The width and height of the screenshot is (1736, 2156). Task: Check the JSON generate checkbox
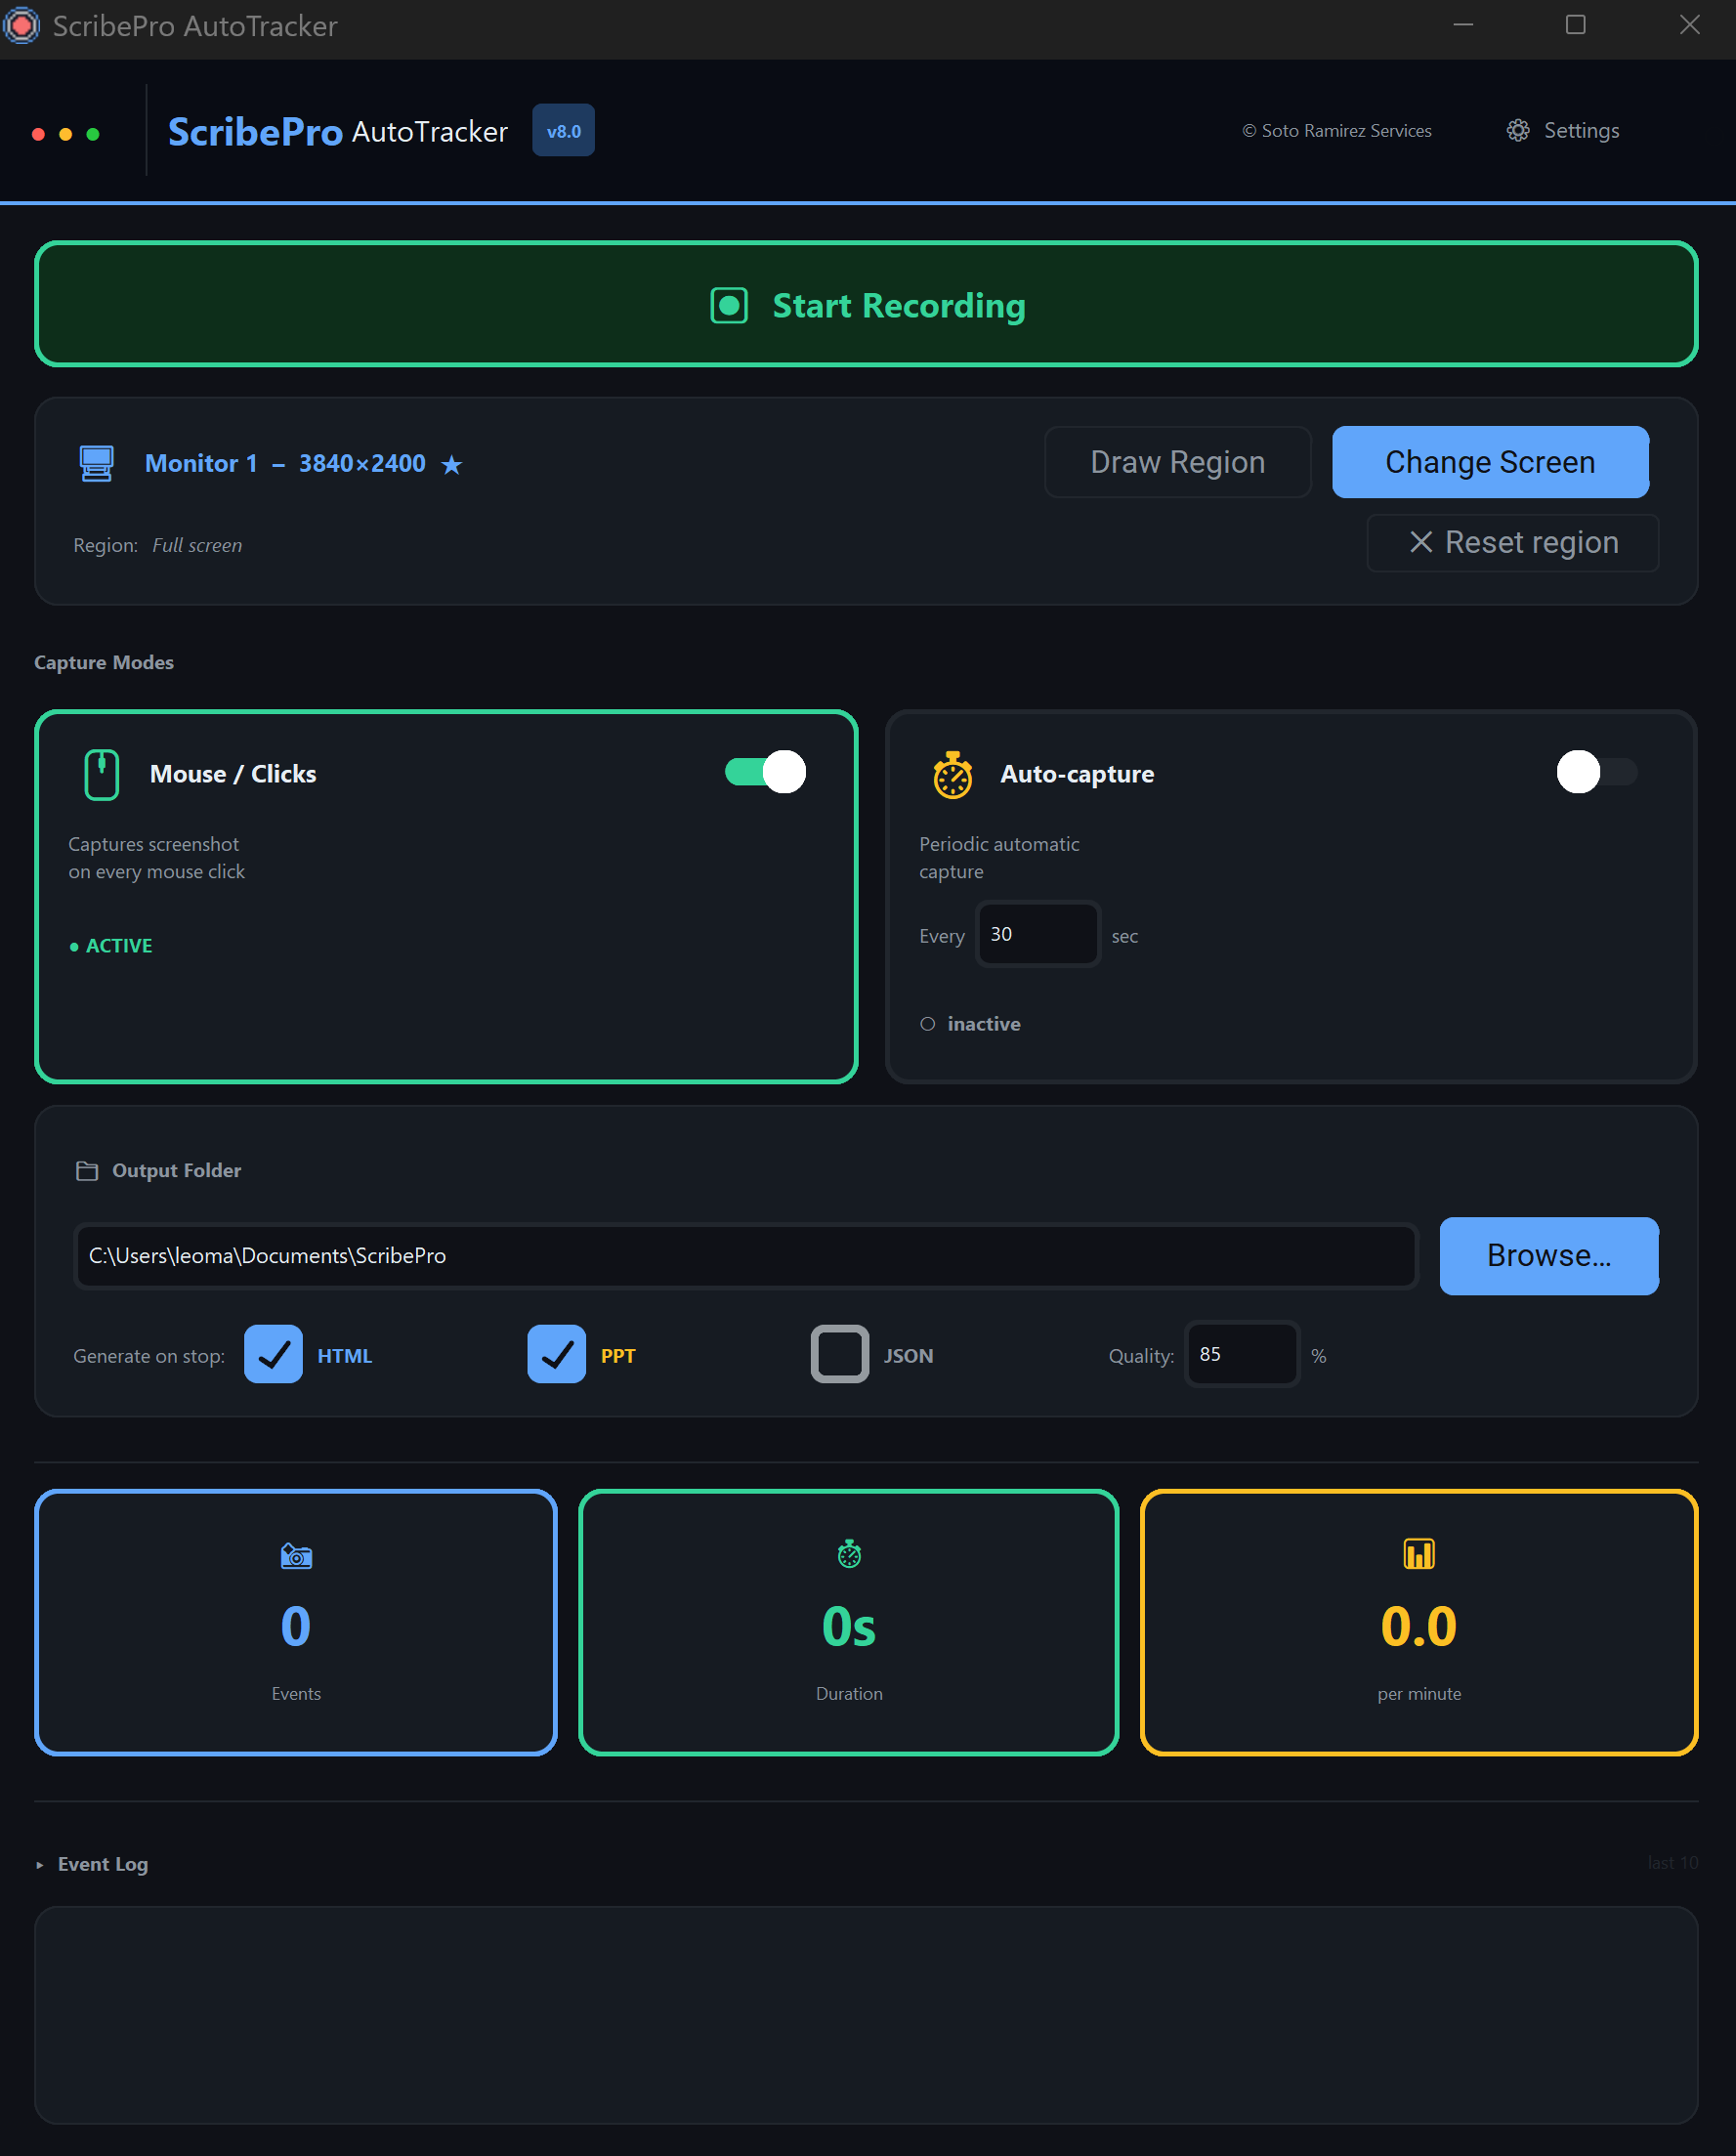pyautogui.click(x=840, y=1354)
